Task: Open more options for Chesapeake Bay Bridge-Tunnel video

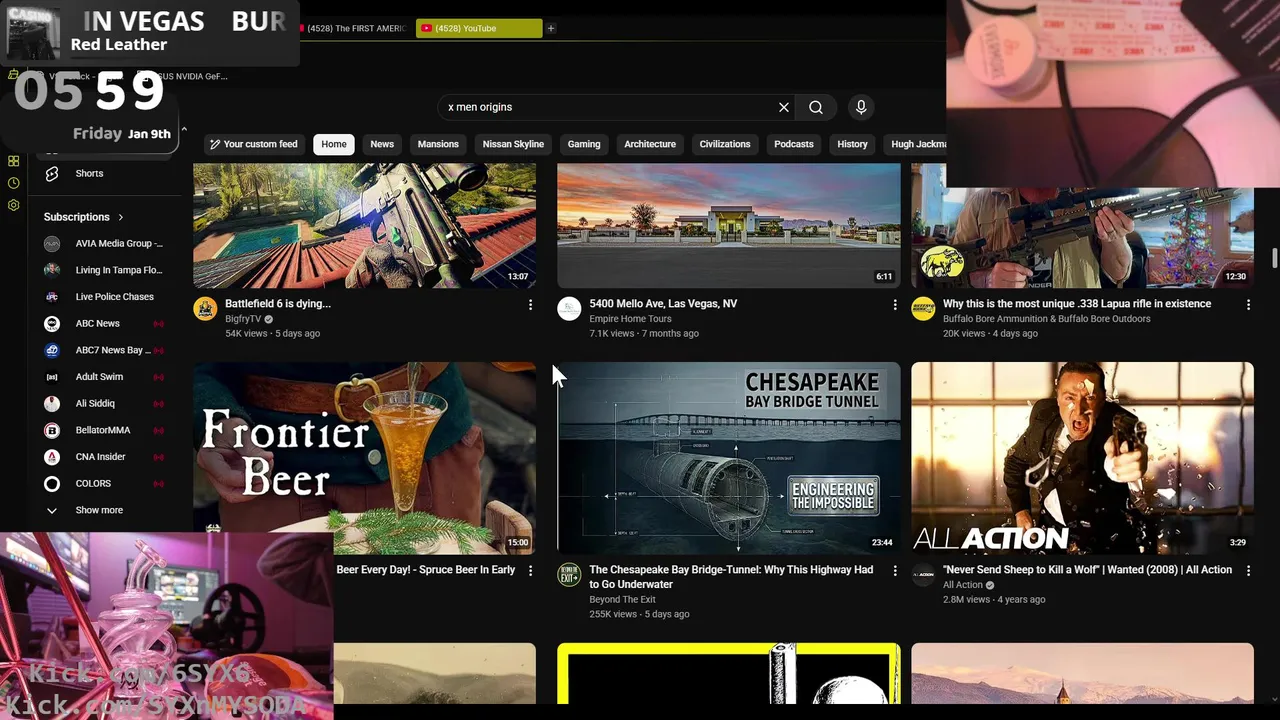Action: coord(894,571)
